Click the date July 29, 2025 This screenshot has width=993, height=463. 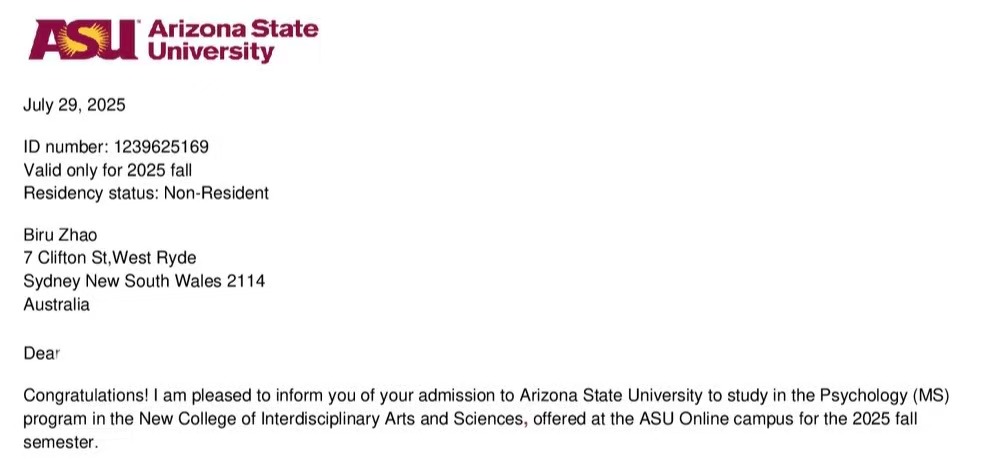(x=75, y=105)
